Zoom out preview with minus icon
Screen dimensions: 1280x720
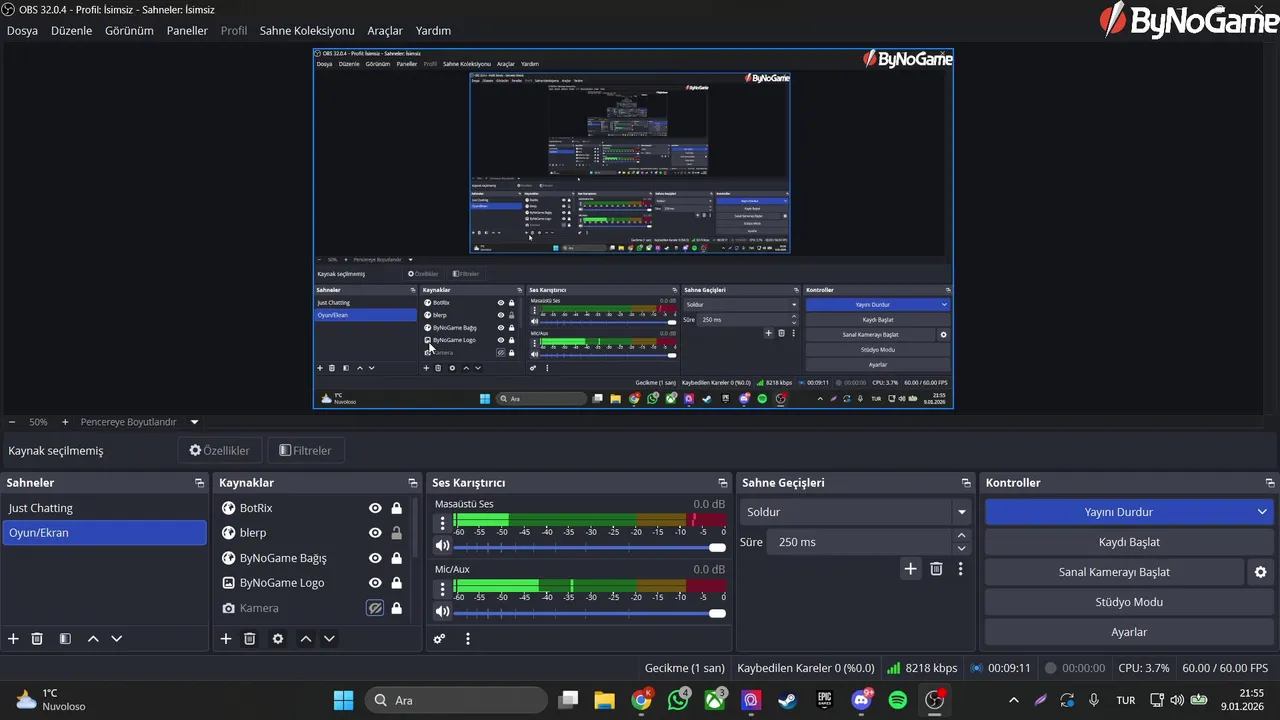point(12,422)
